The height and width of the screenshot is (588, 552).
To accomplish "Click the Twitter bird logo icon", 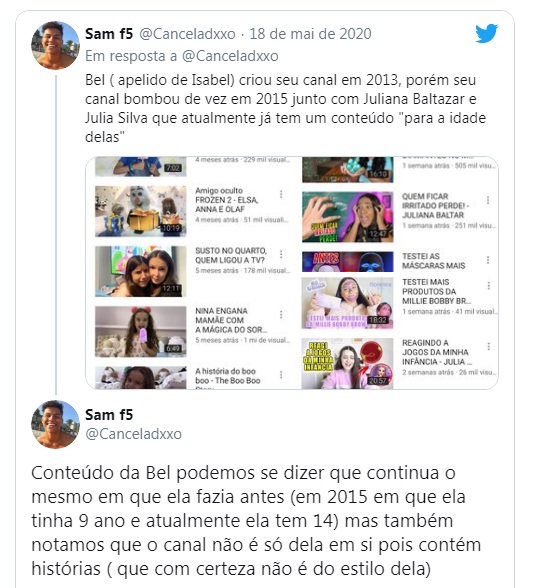I will (486, 33).
